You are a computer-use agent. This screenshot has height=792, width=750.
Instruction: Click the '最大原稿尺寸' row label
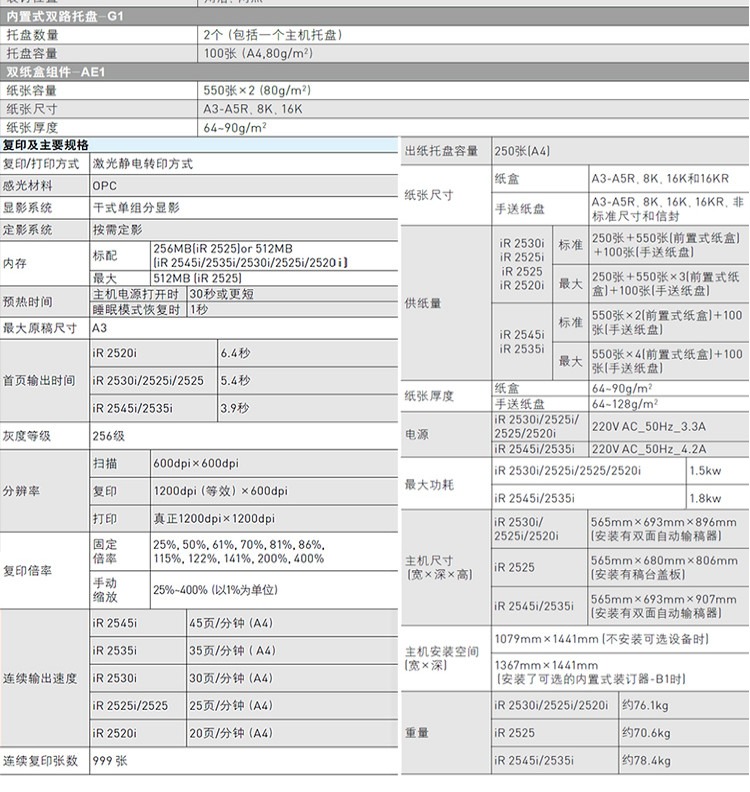40,328
